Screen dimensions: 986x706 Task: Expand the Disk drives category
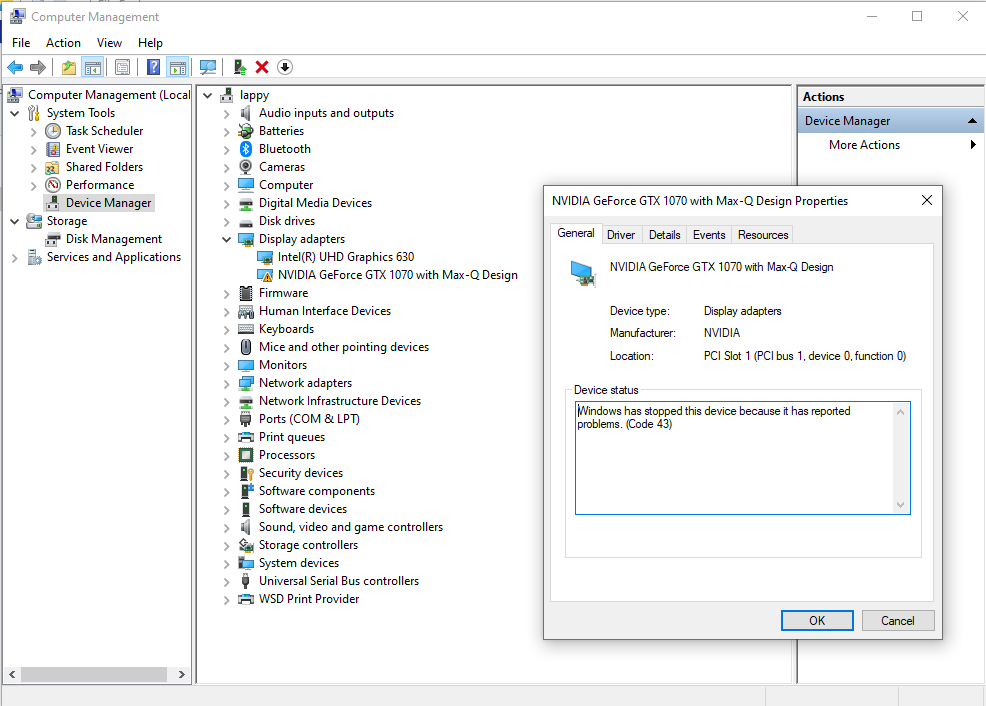coord(226,222)
